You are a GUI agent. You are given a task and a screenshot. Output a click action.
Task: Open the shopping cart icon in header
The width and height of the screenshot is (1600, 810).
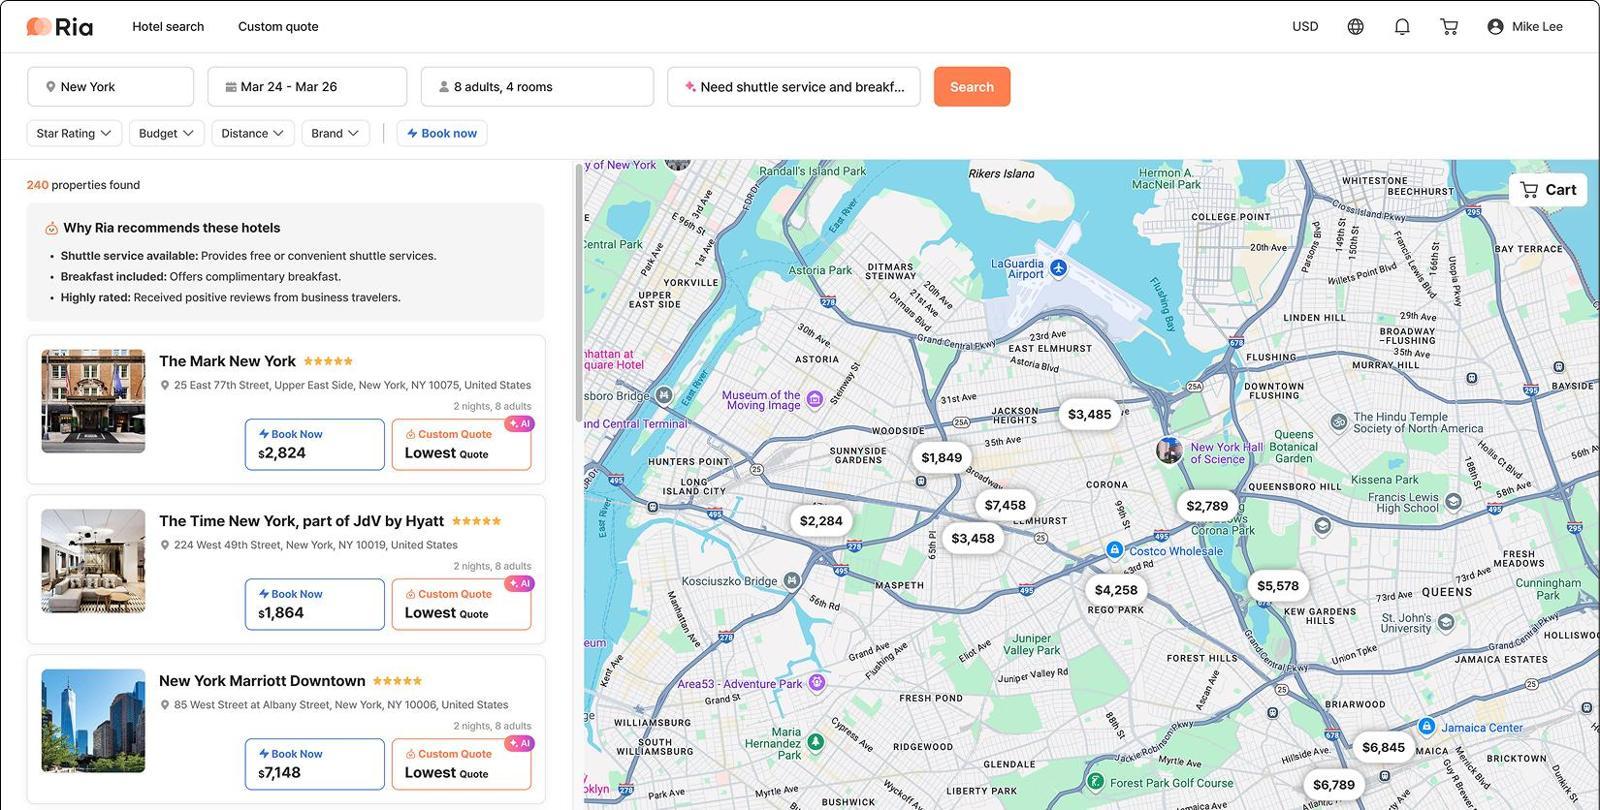tap(1449, 27)
